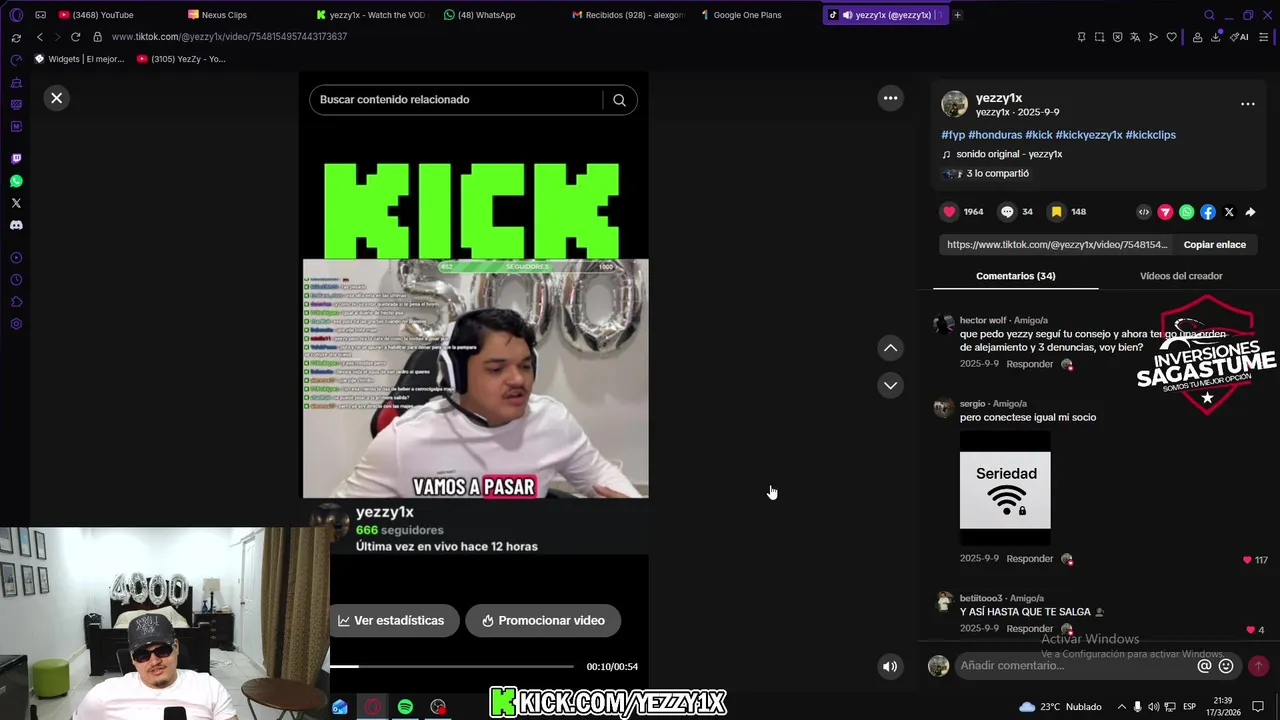This screenshot has width=1280, height=720.
Task: Open the three-dot menu above the video
Action: pos(890,98)
